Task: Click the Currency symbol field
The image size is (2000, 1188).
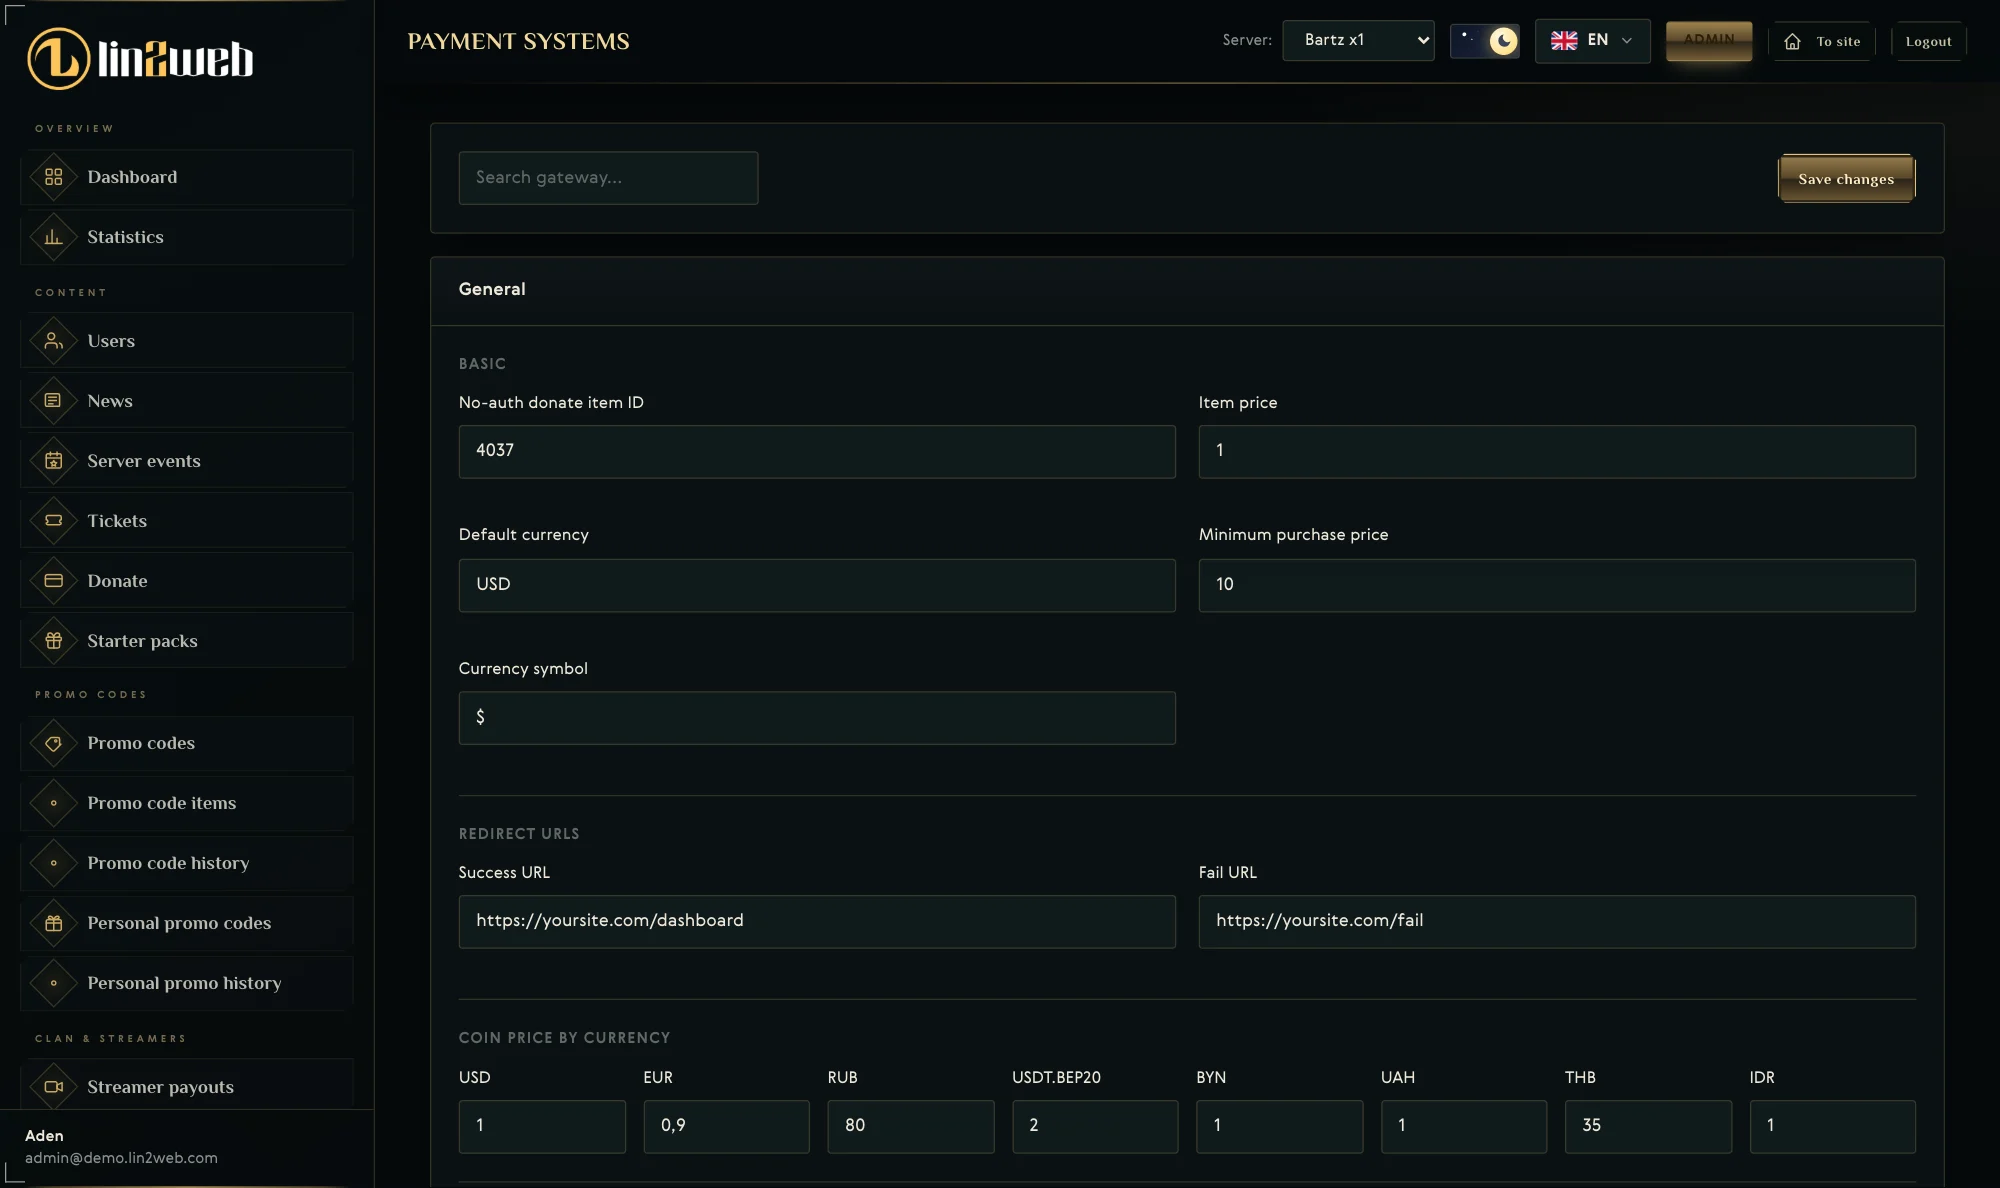Action: pyautogui.click(x=817, y=718)
